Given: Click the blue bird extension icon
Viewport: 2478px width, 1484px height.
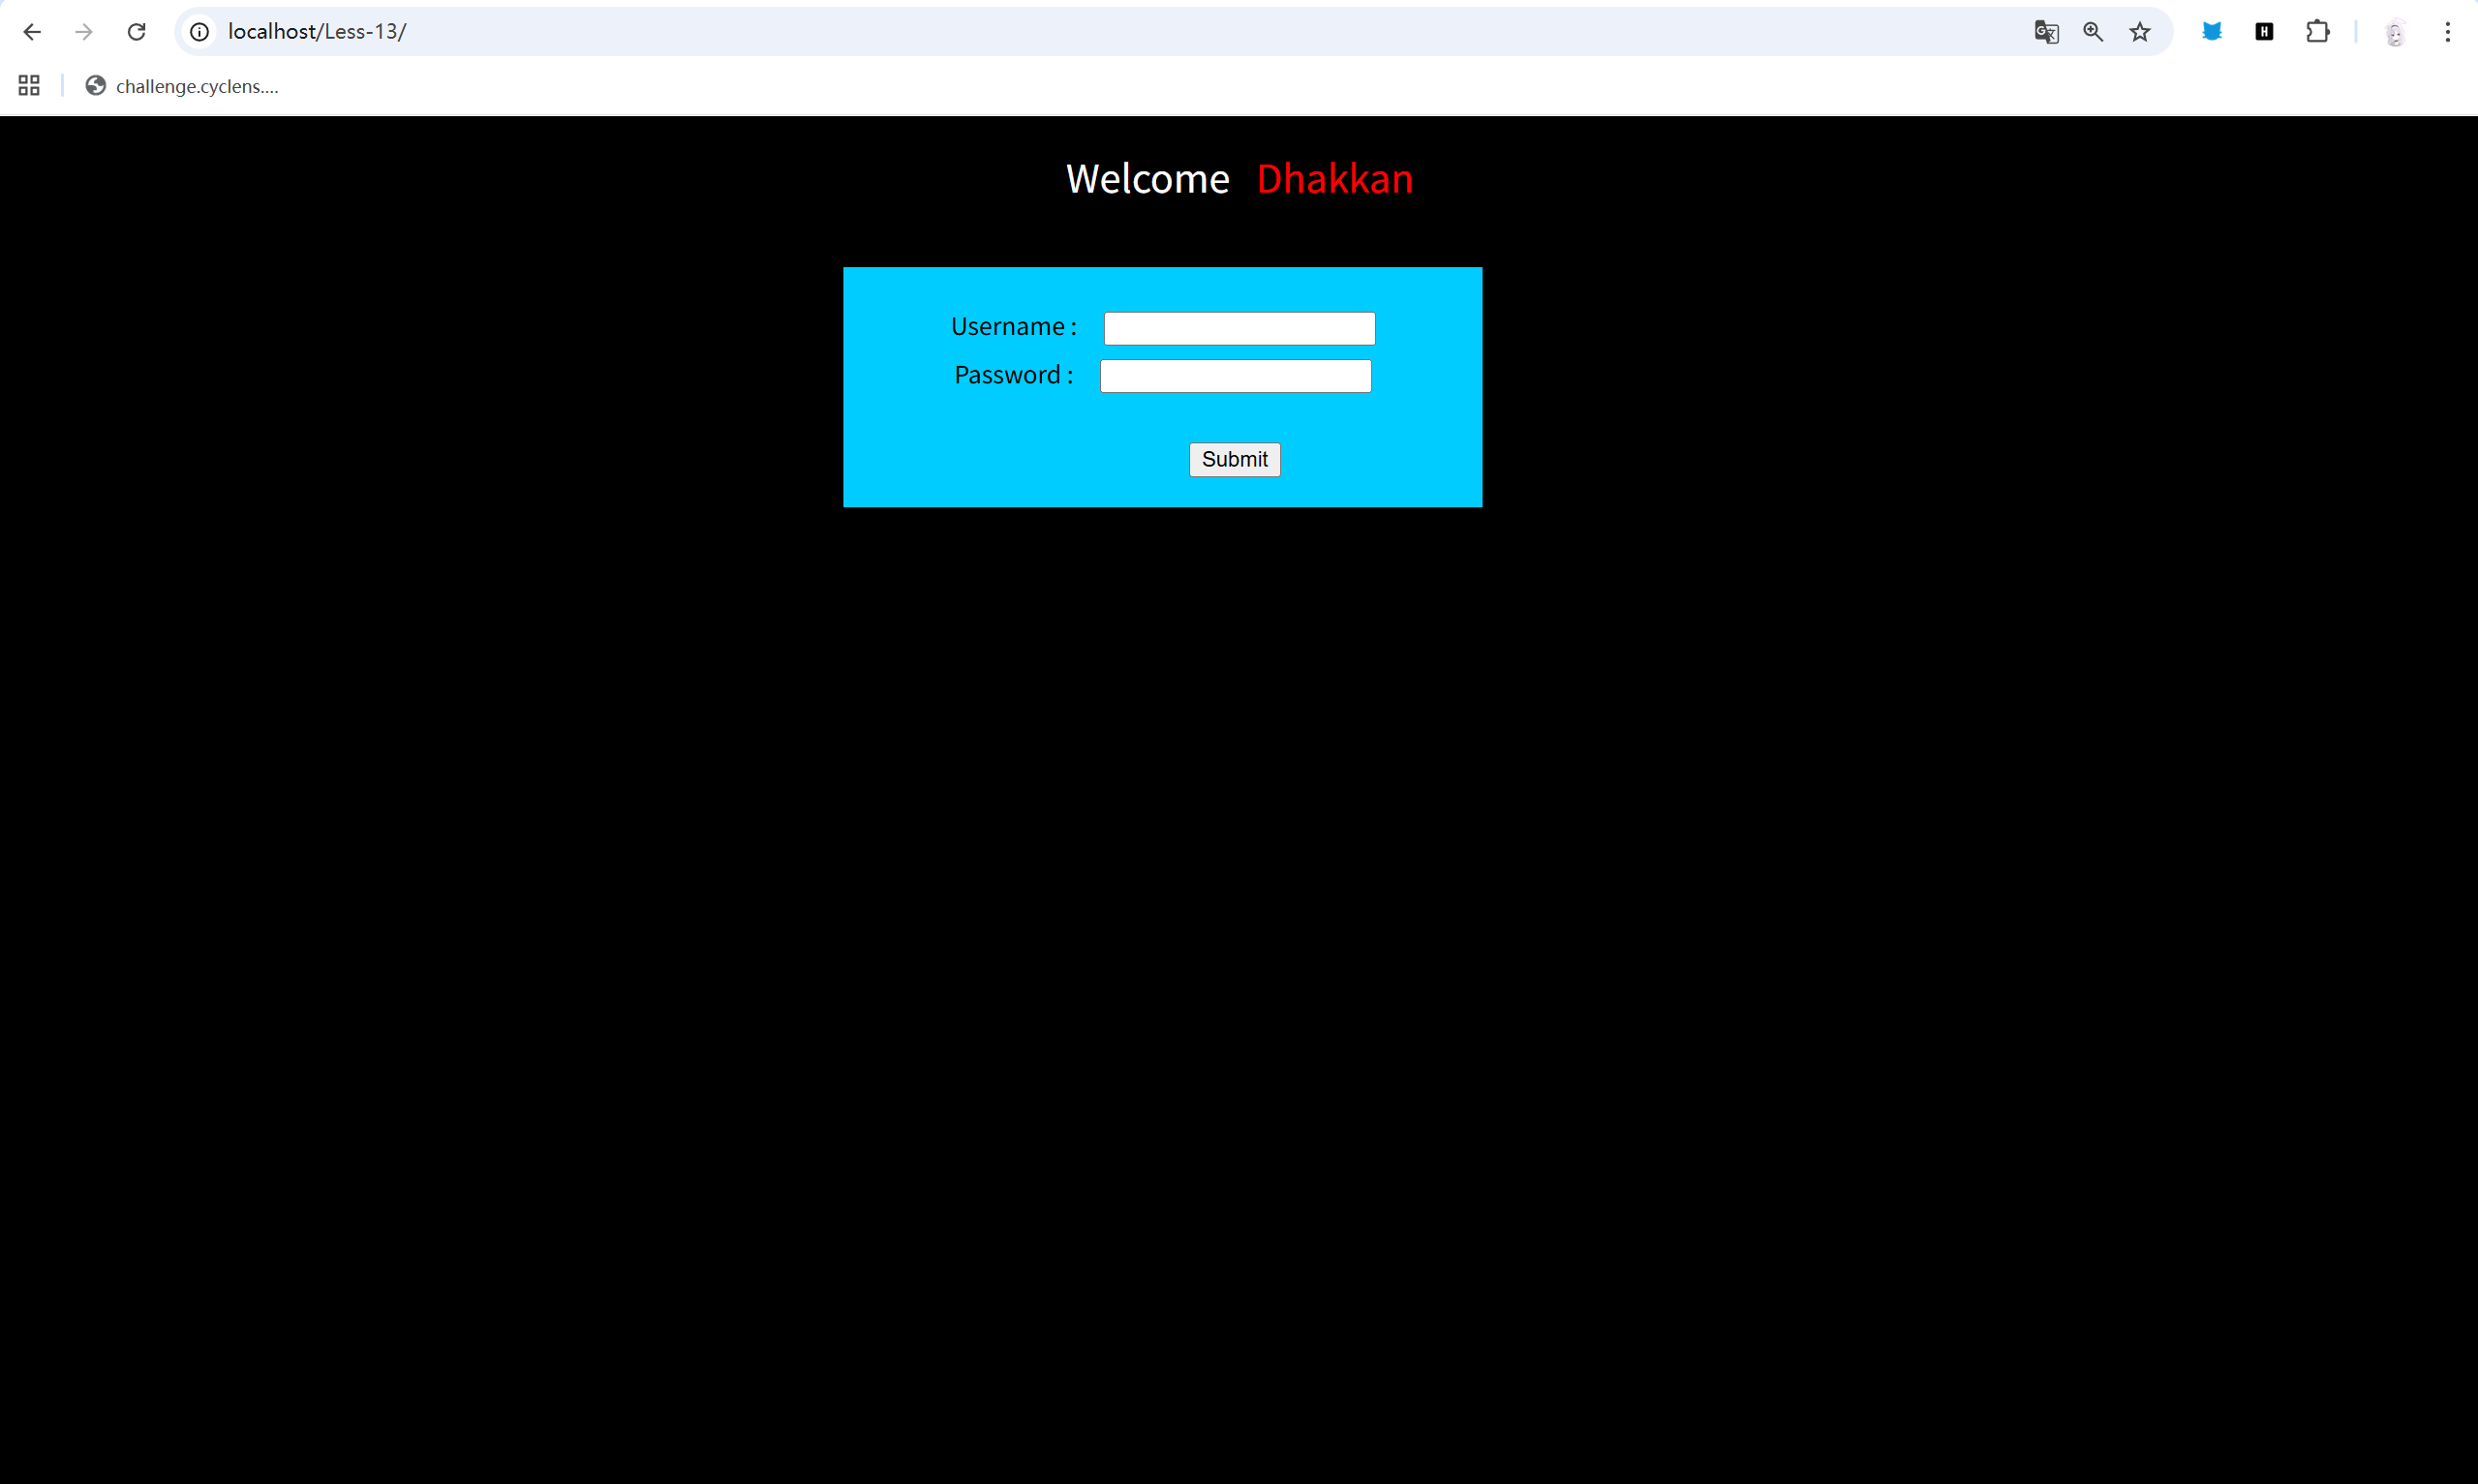Looking at the screenshot, I should (x=2212, y=32).
